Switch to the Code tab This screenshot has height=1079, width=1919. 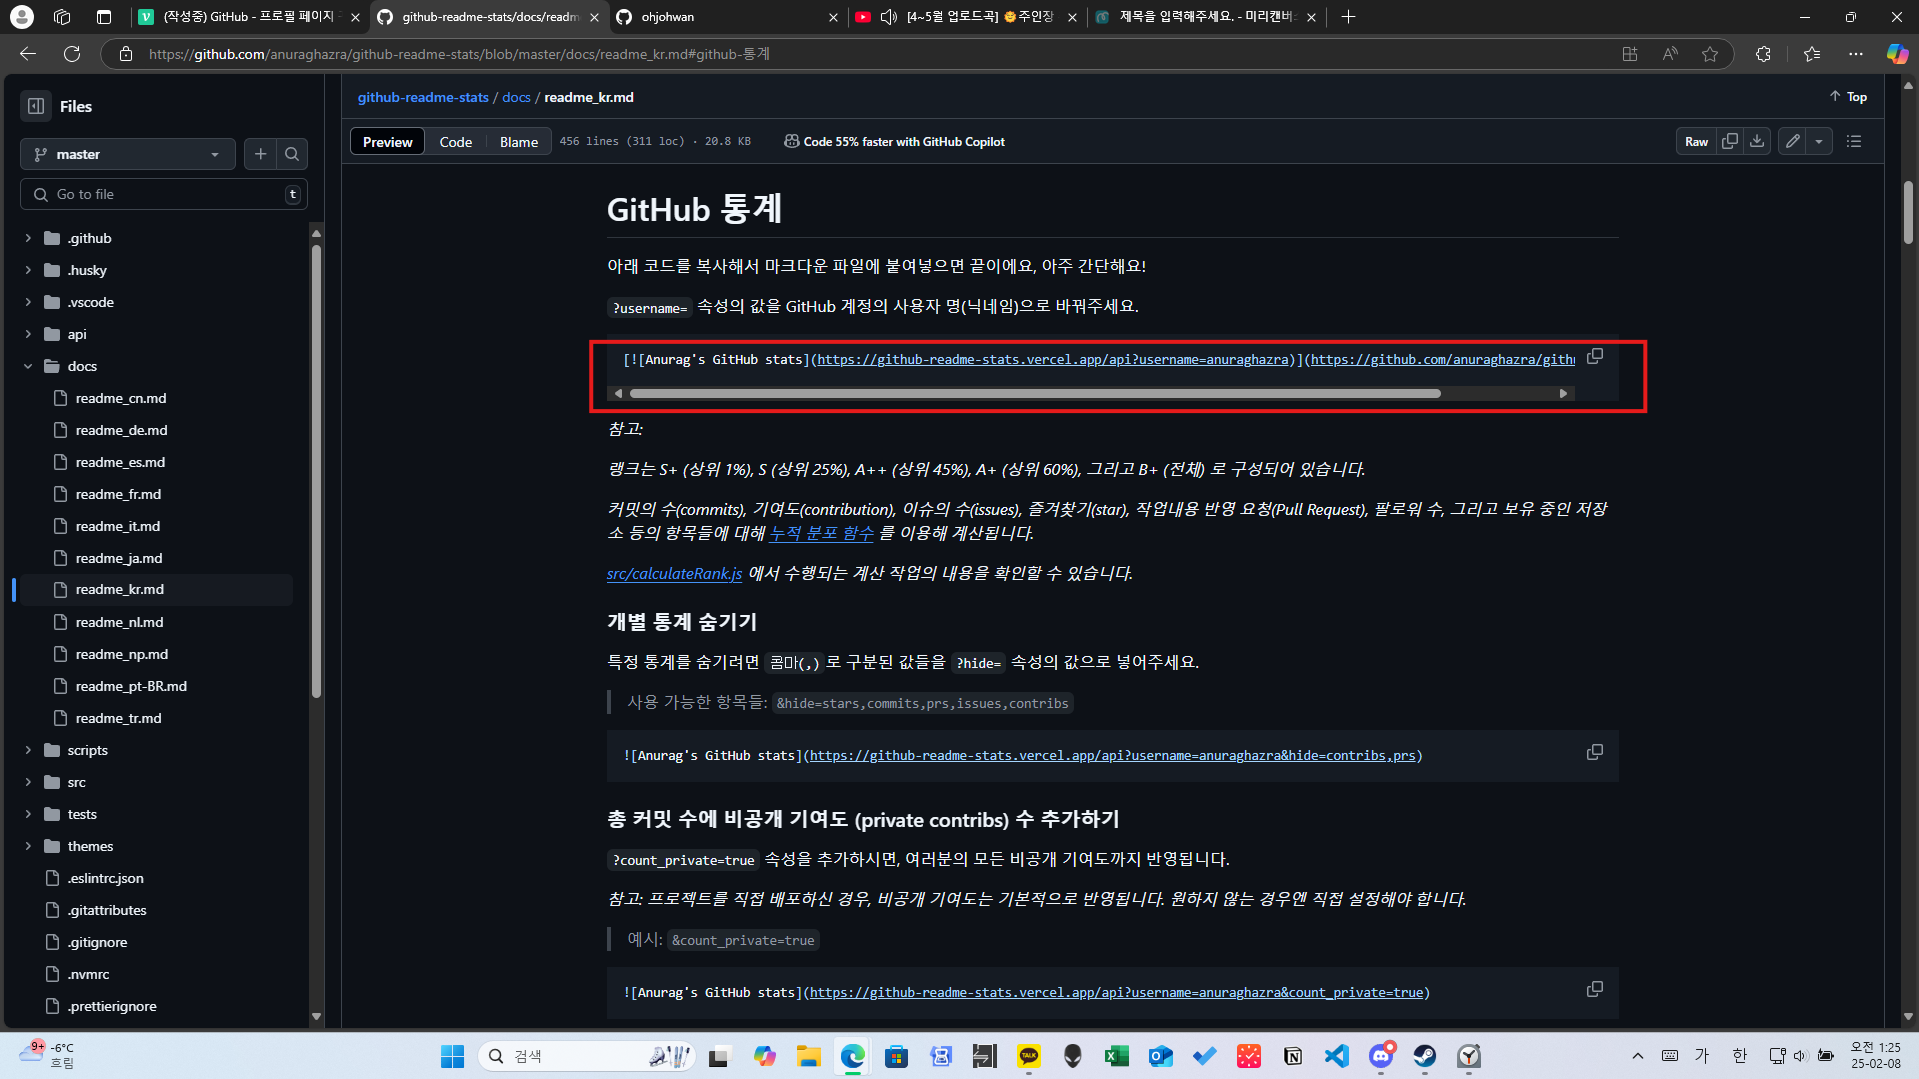point(455,141)
